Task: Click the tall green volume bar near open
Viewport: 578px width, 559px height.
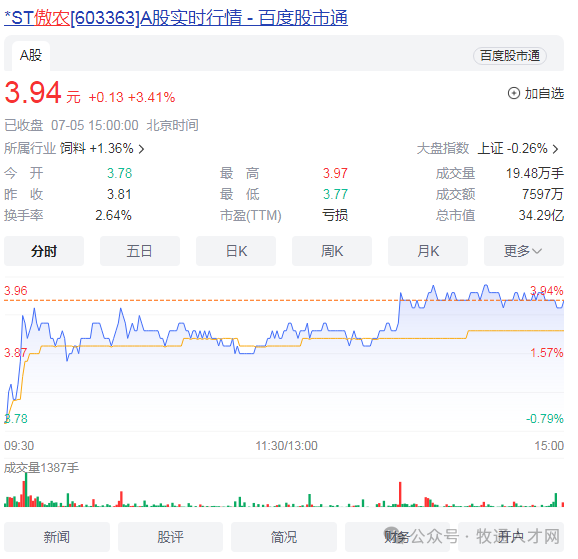Action: (26, 490)
